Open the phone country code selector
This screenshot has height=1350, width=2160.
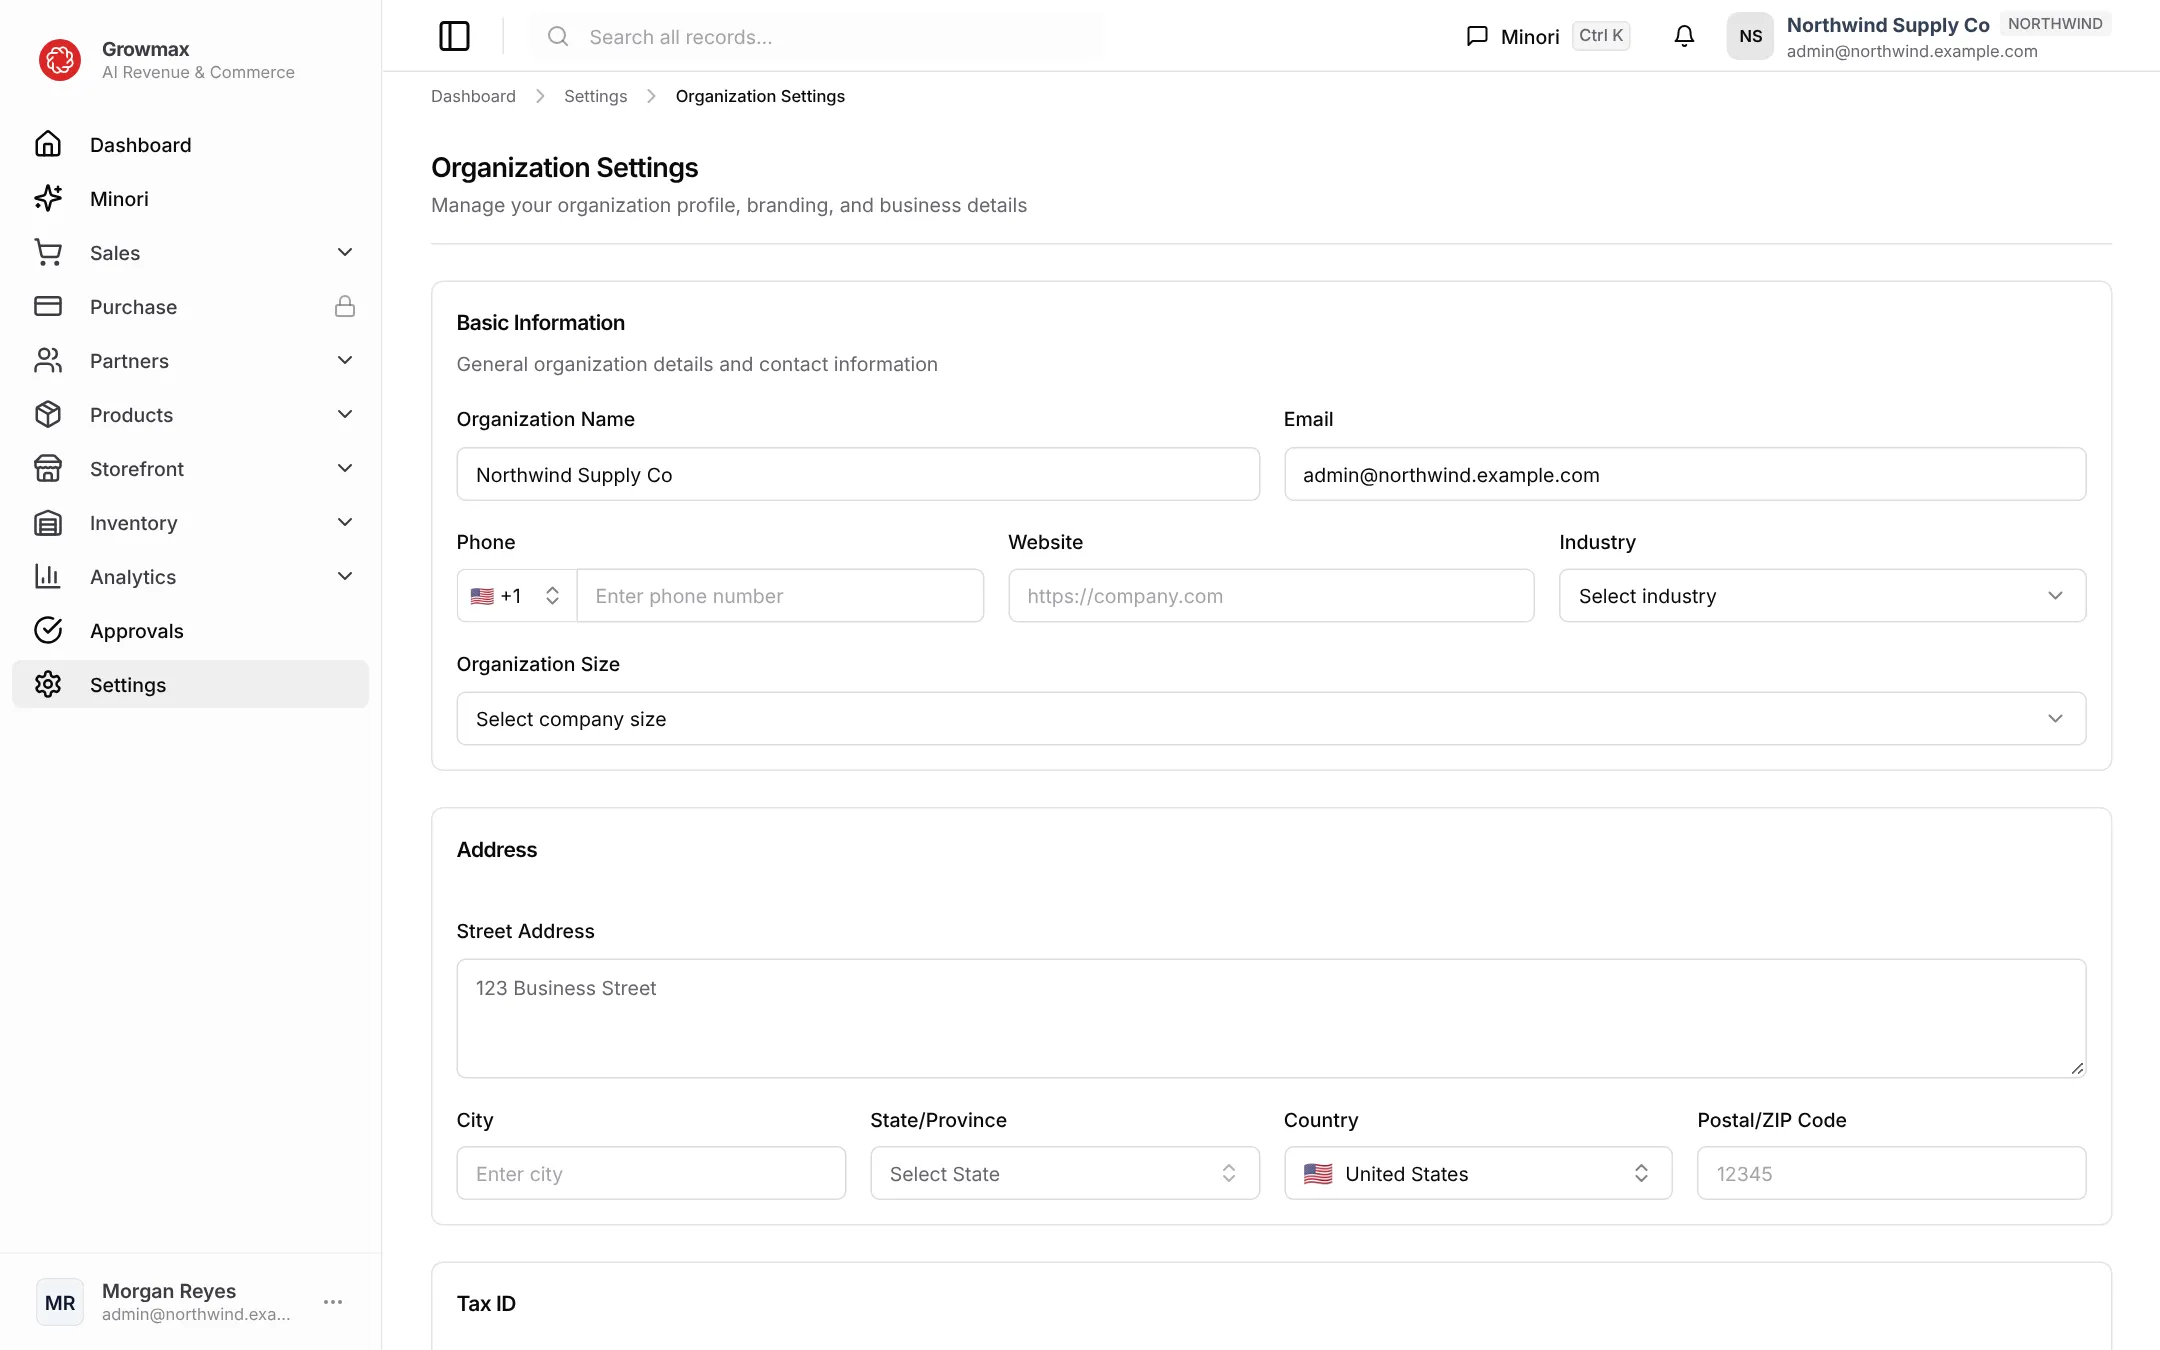coord(517,596)
